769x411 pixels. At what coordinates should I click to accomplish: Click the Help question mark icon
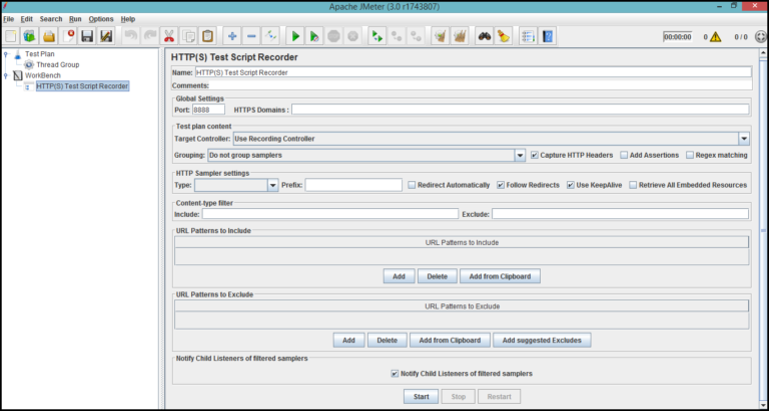click(x=547, y=36)
